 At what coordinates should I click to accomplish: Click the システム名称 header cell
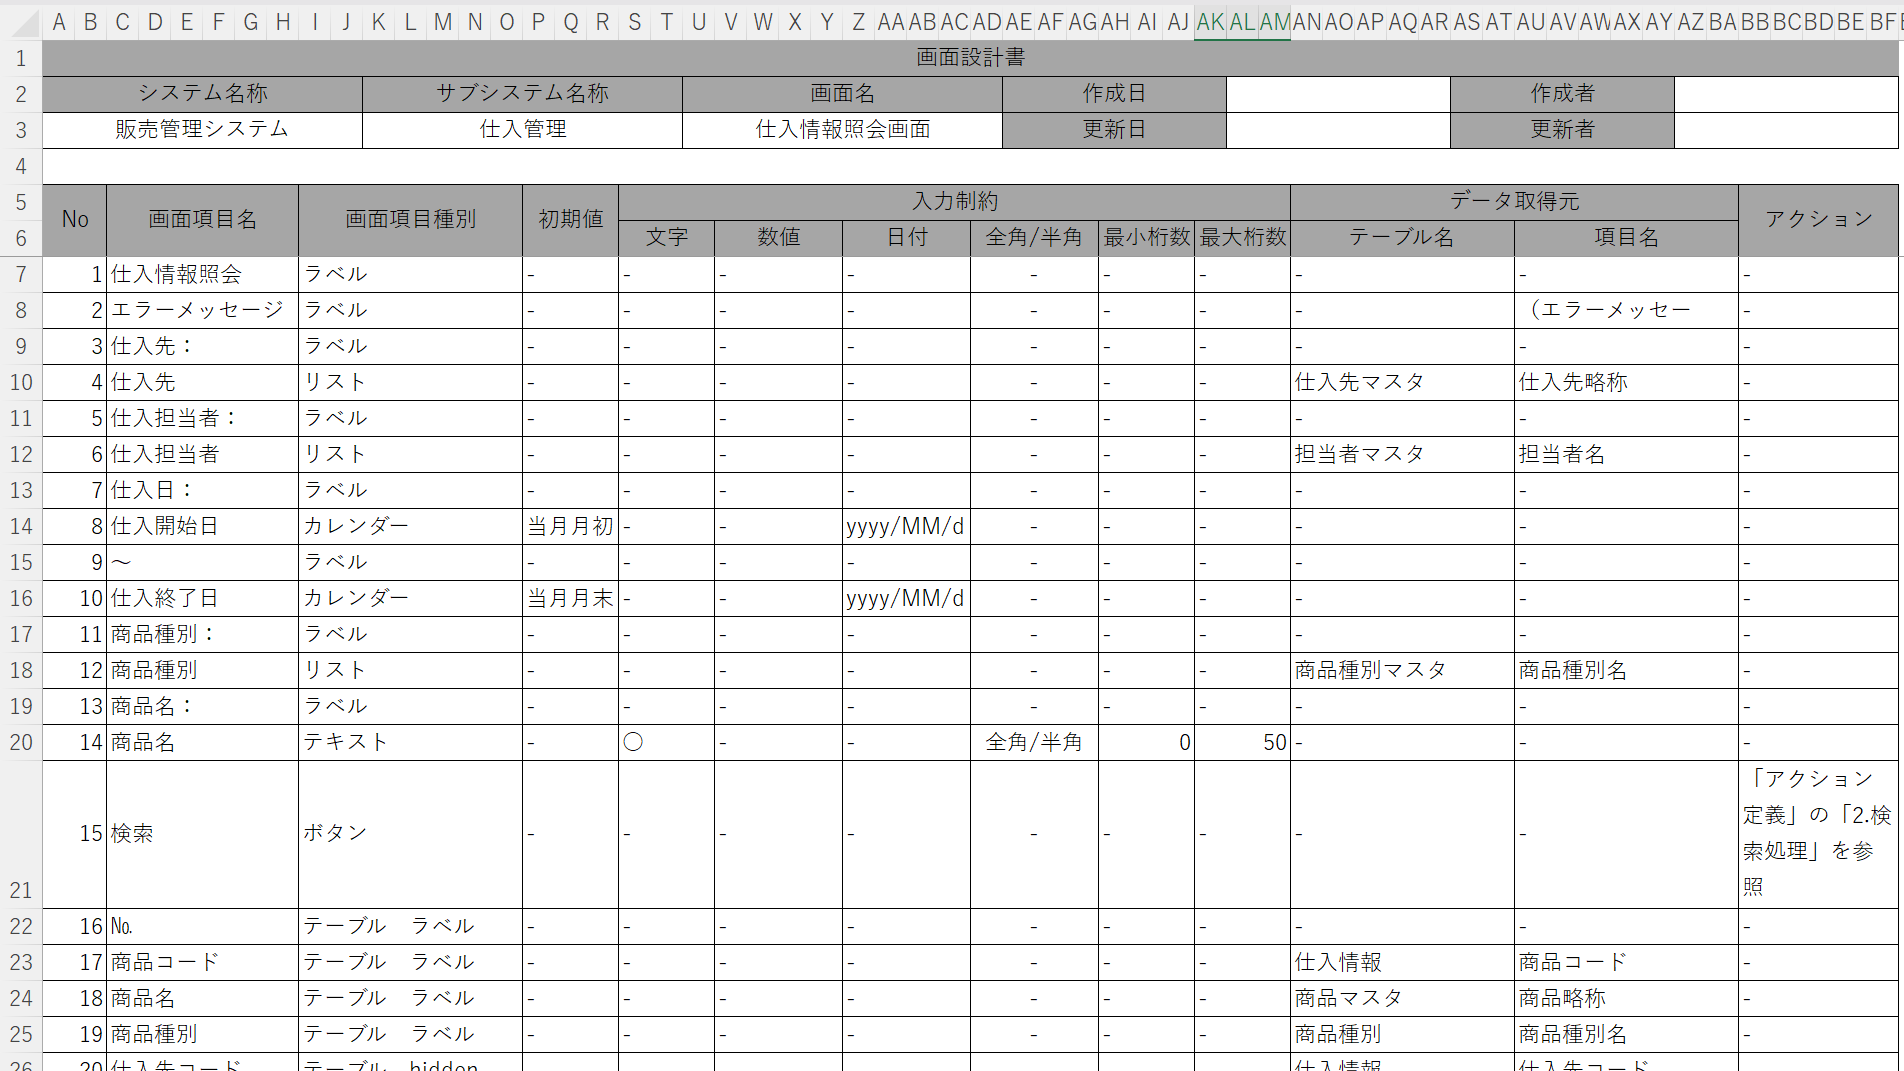point(203,94)
